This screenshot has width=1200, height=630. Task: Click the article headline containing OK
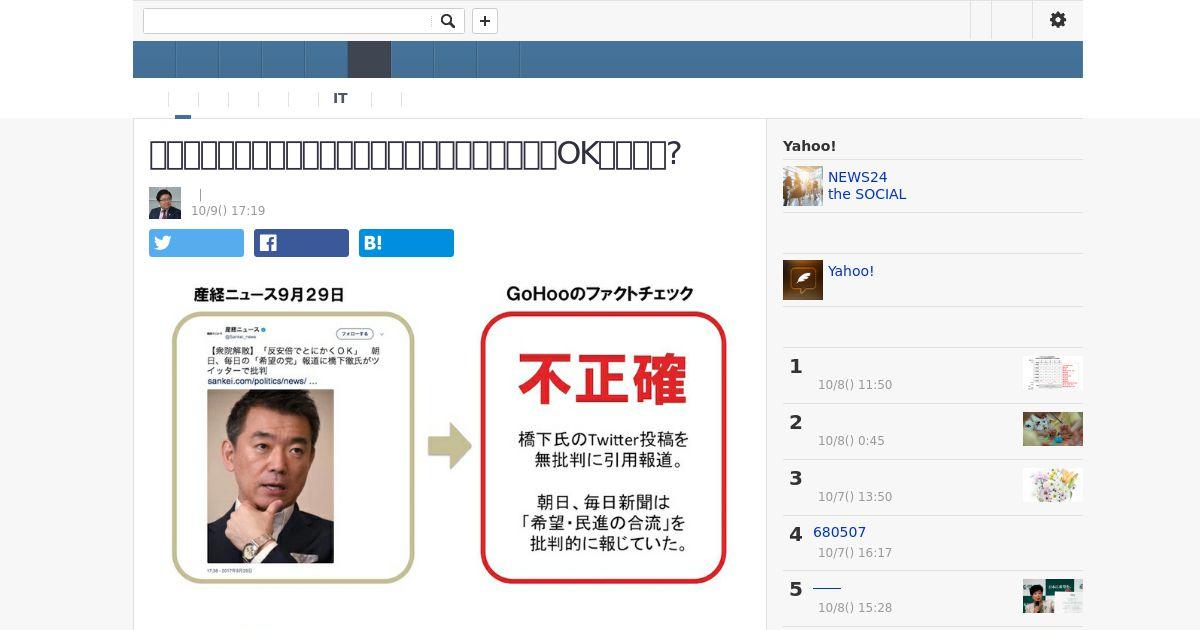click(x=415, y=154)
